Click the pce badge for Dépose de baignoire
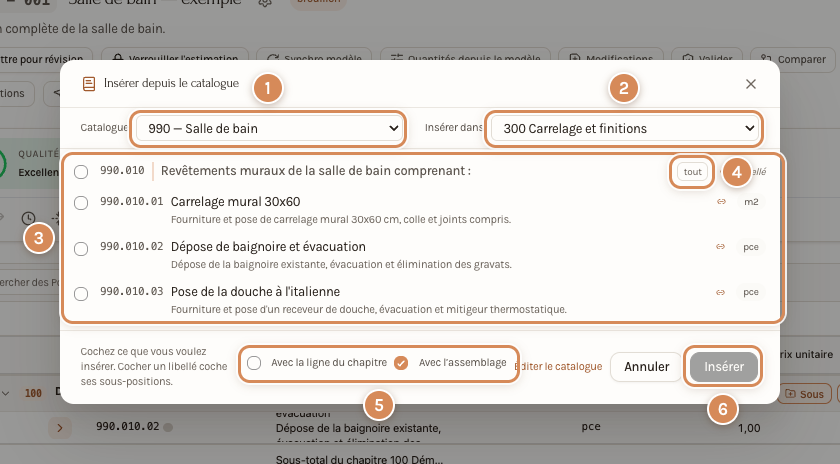The height and width of the screenshot is (464, 840). 751,247
